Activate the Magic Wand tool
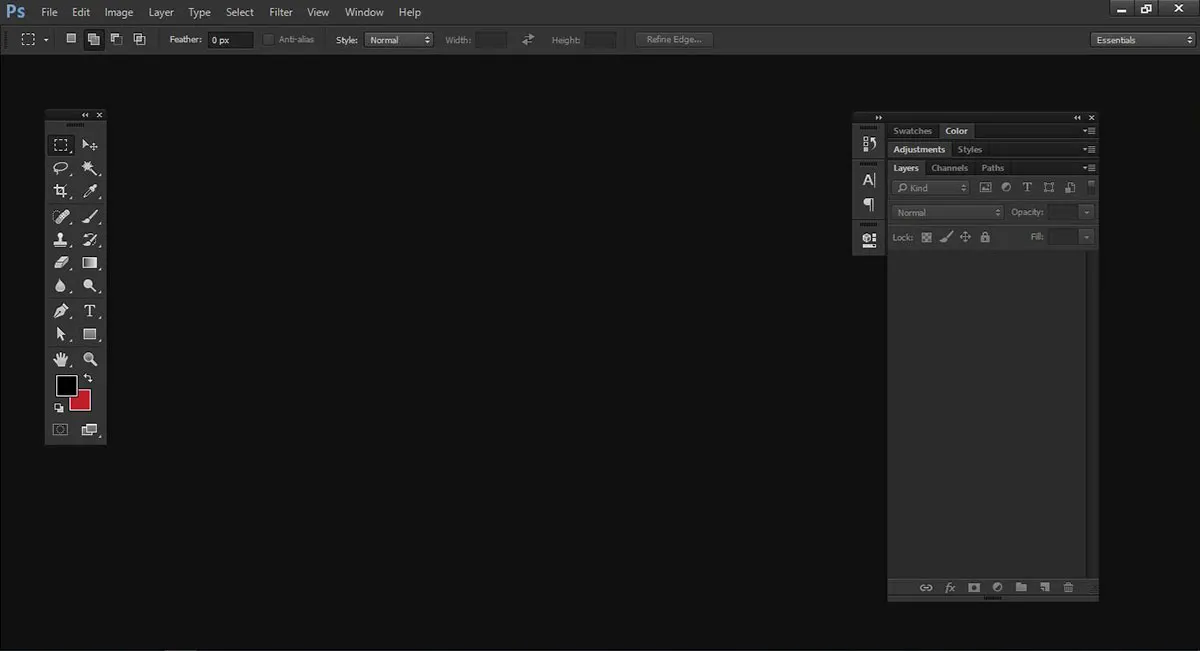The image size is (1200, 651). point(89,168)
